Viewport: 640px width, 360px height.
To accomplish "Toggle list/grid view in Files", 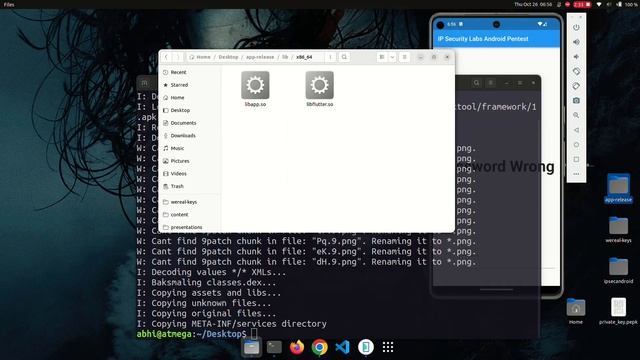I will (382, 57).
